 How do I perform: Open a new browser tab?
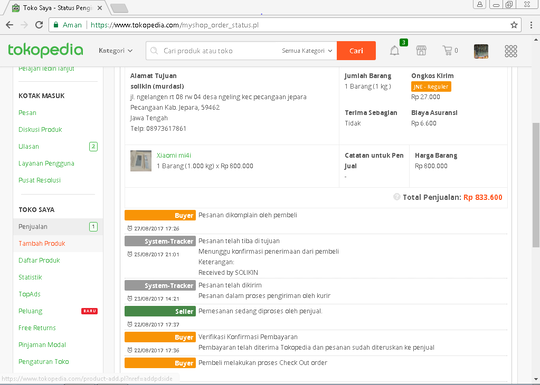point(120,8)
